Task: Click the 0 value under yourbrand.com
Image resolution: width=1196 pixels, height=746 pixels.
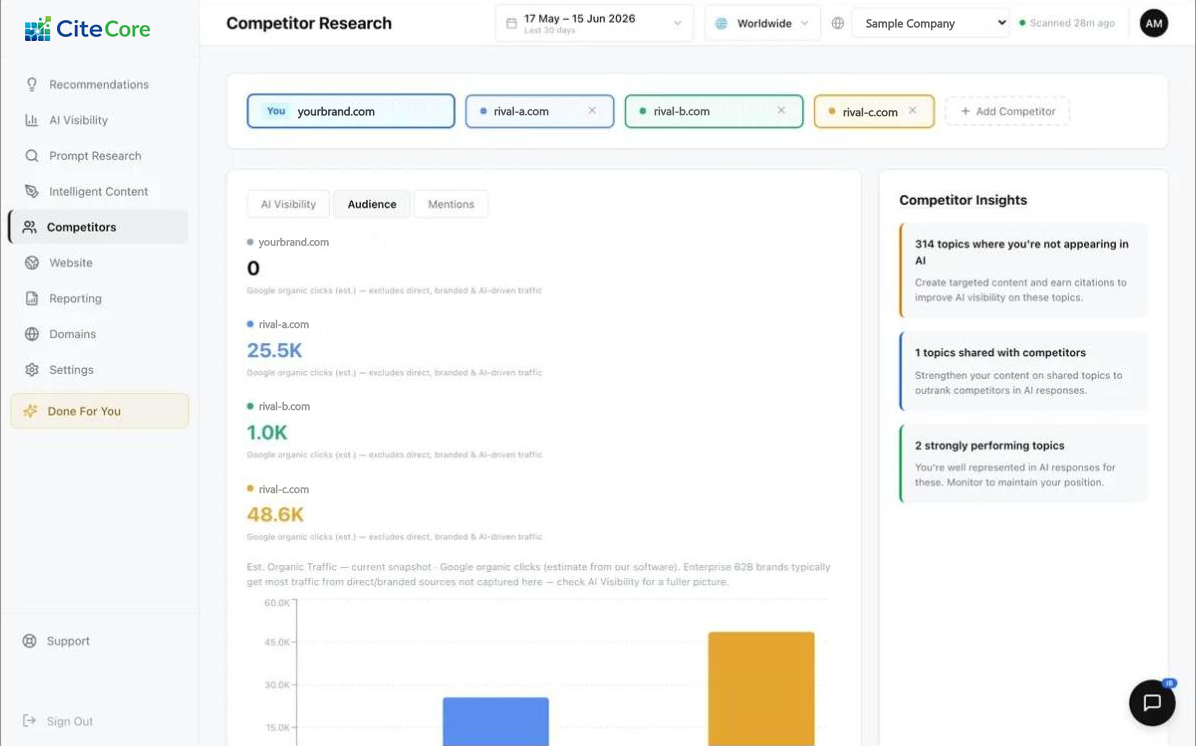Action: click(x=253, y=268)
